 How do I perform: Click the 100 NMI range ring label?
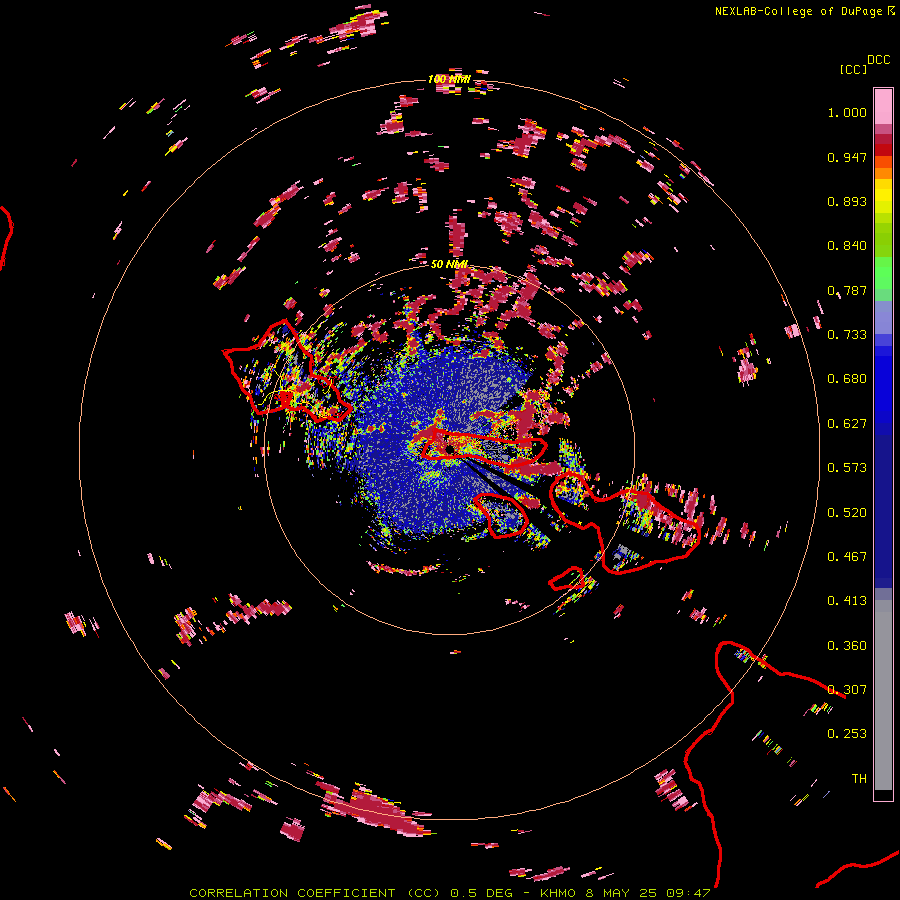pyautogui.click(x=449, y=79)
